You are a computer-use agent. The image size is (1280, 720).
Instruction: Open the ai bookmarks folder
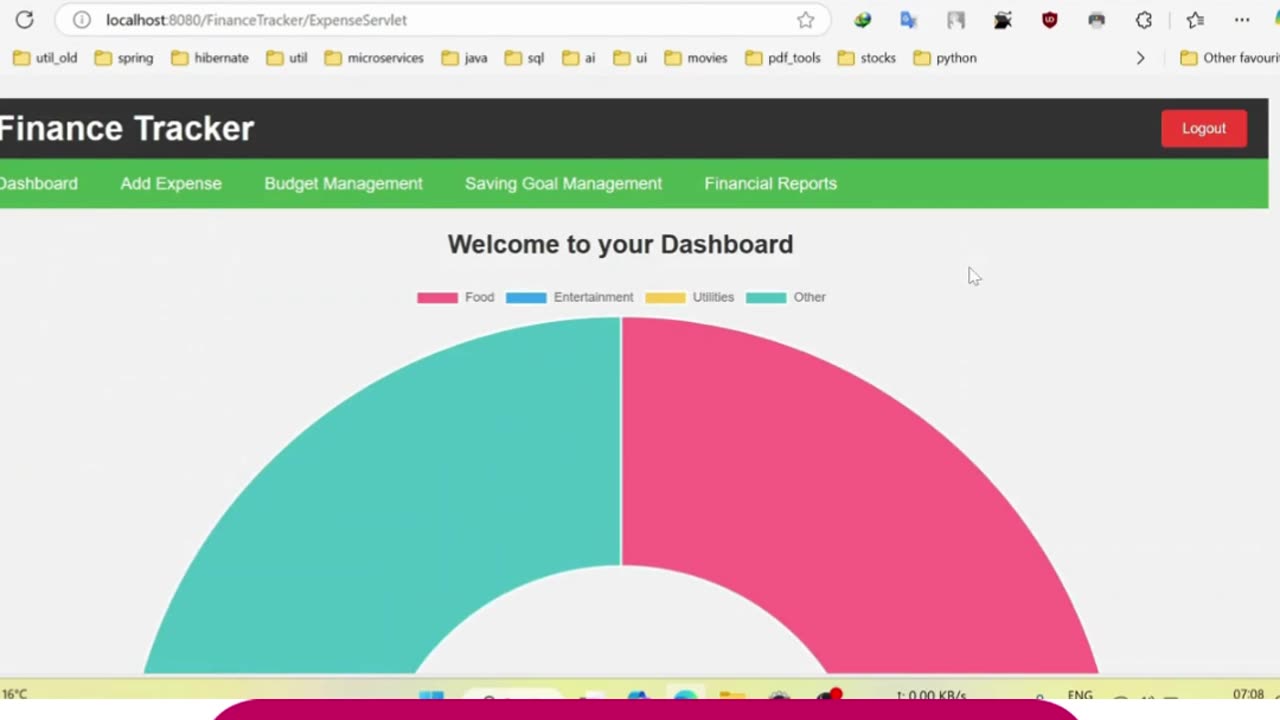[x=579, y=58]
